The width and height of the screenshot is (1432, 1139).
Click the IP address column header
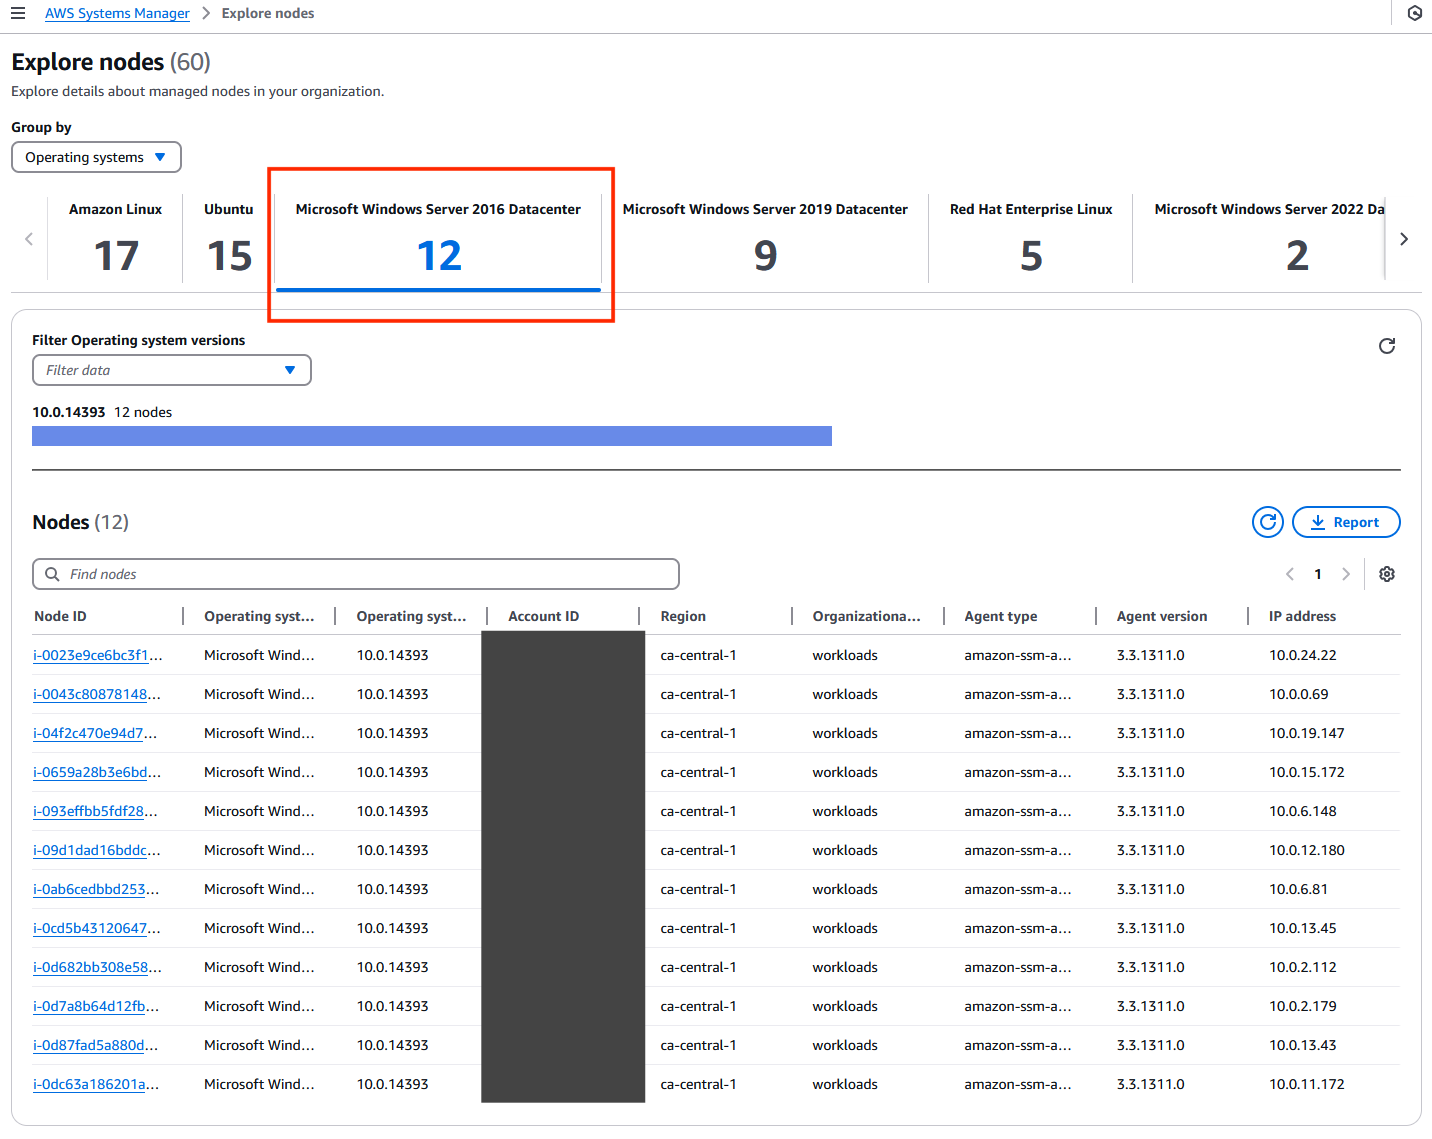click(1302, 616)
